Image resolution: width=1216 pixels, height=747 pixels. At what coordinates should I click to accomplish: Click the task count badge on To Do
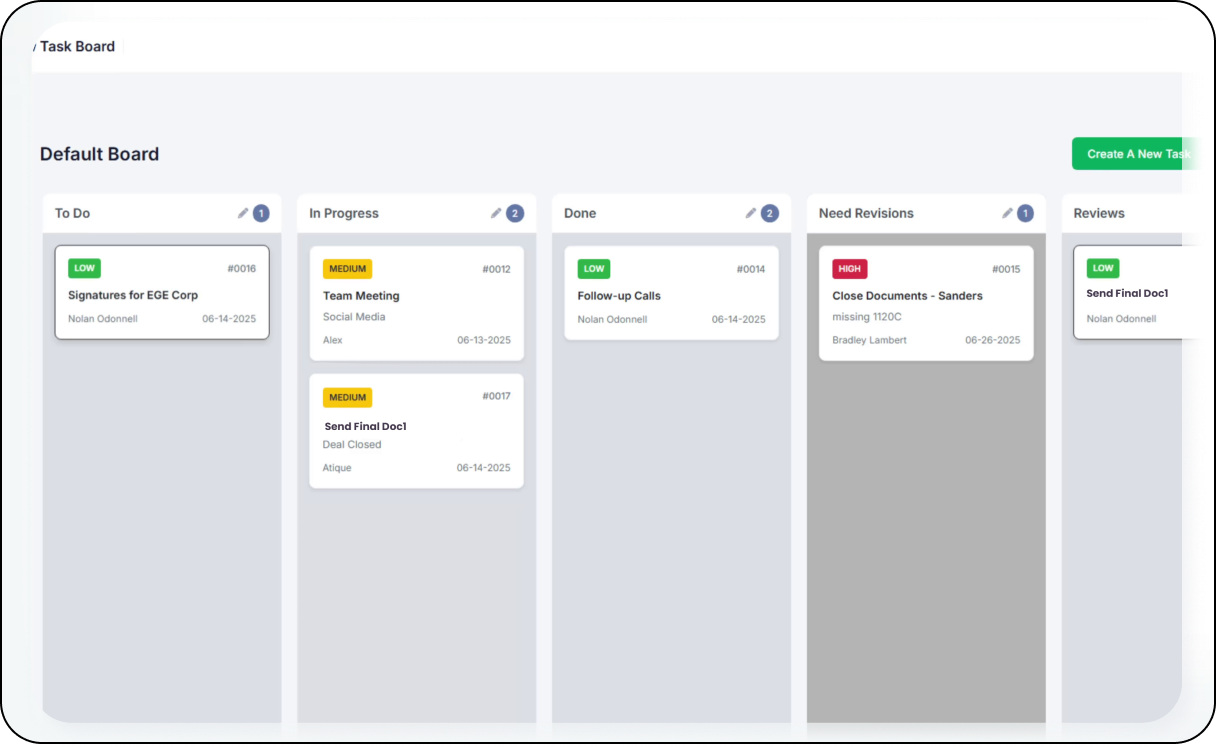pyautogui.click(x=261, y=213)
